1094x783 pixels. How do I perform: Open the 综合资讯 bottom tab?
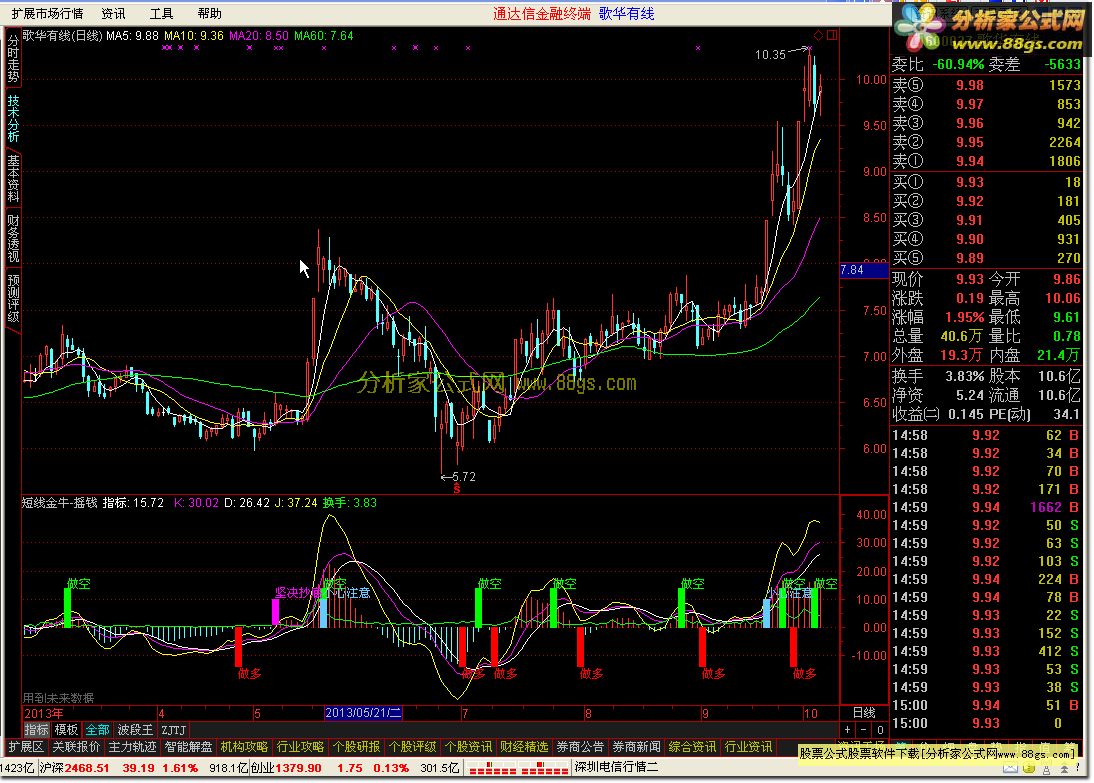692,747
